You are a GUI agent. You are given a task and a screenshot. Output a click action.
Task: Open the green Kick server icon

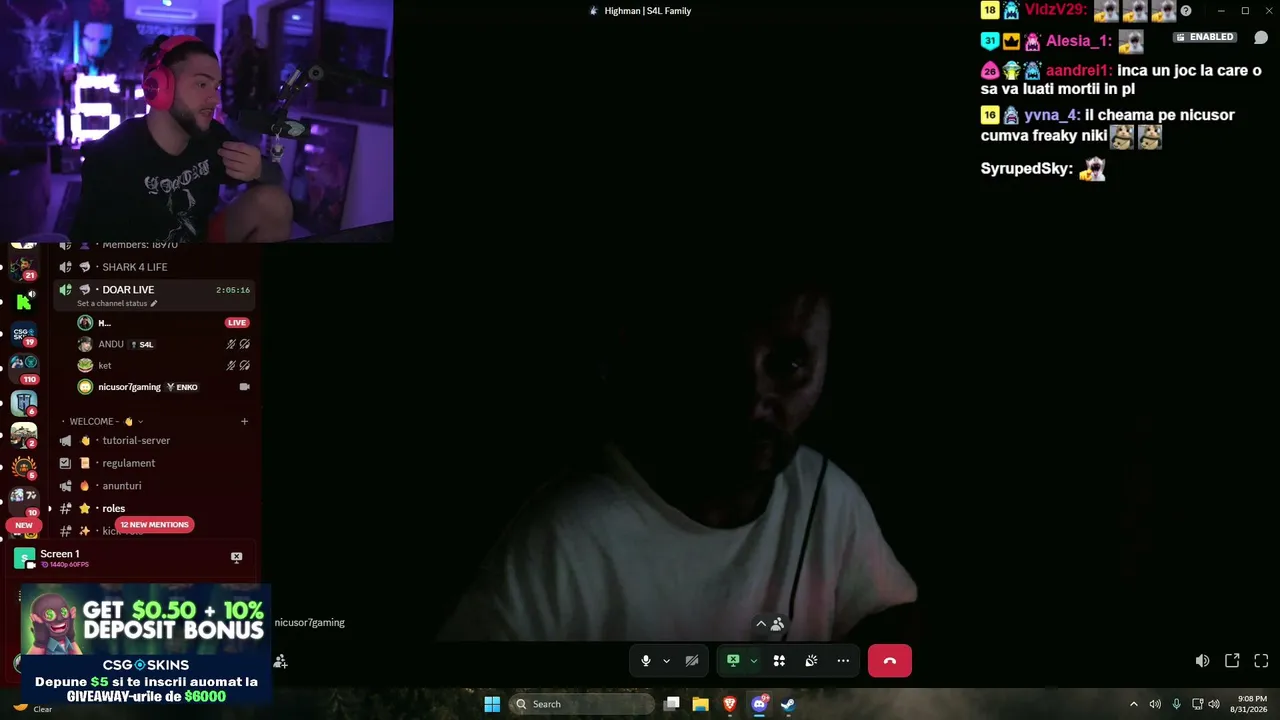pos(24,302)
